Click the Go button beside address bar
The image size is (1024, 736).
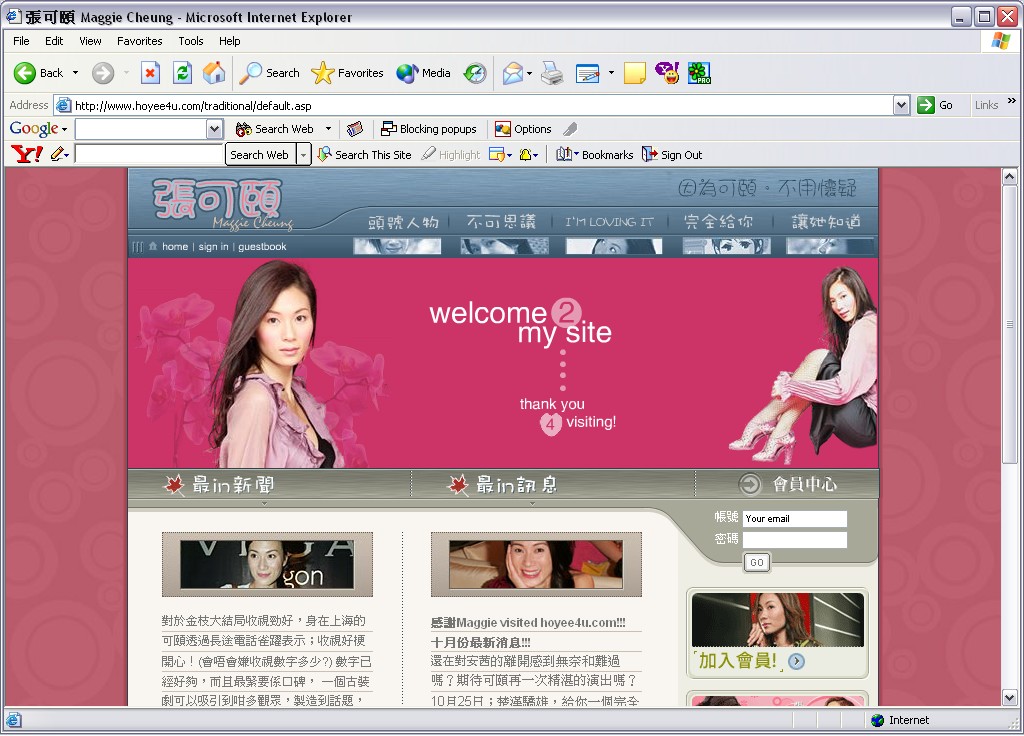pos(935,105)
